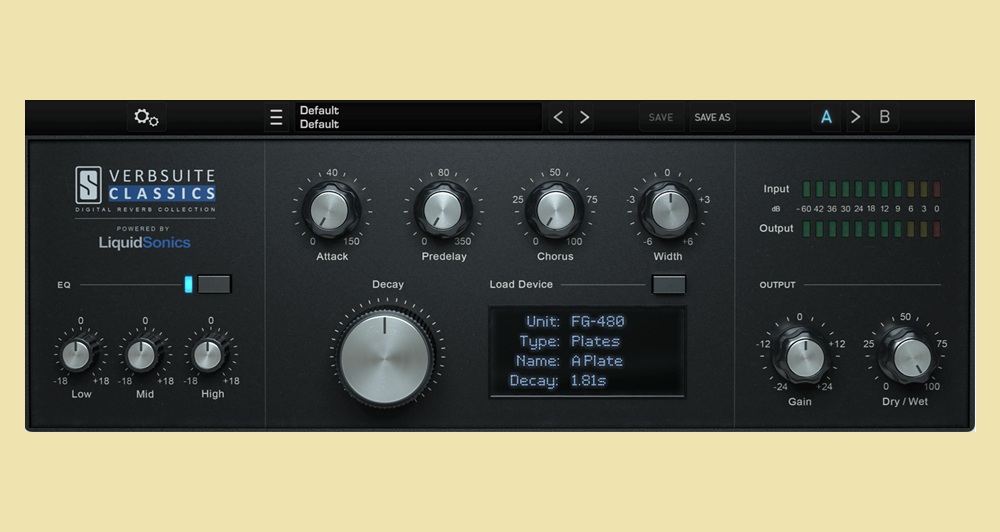Viewport: 1000px width, 532px height.
Task: Go to previous preset arrow
Action: pyautogui.click(x=558, y=117)
